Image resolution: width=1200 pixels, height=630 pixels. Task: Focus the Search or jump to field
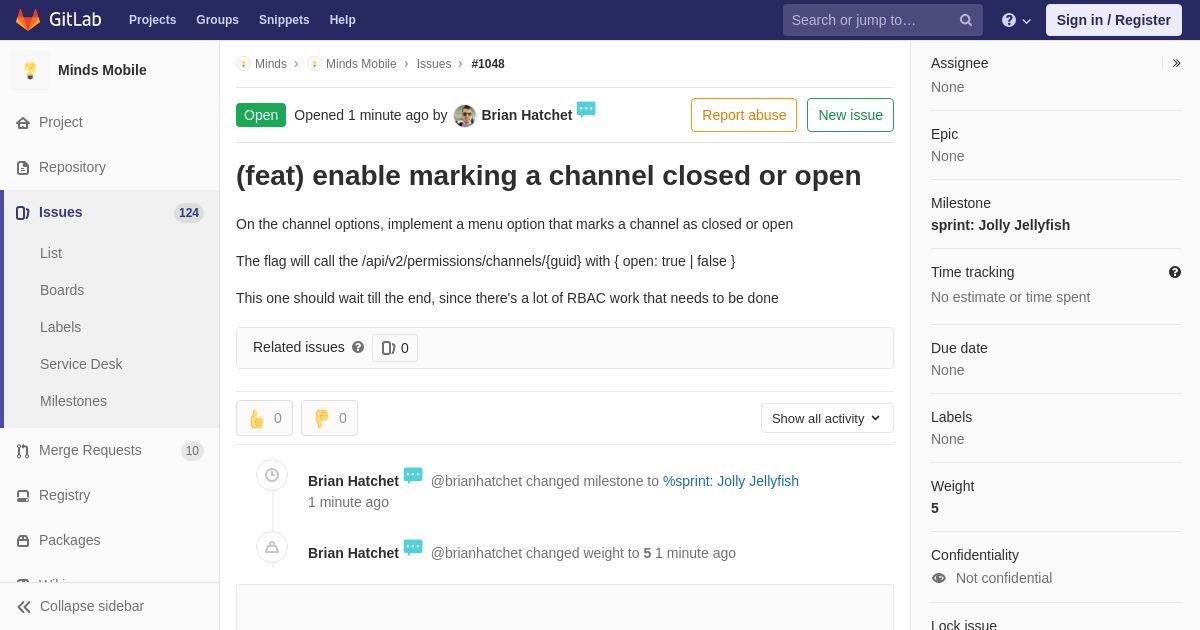tap(883, 20)
